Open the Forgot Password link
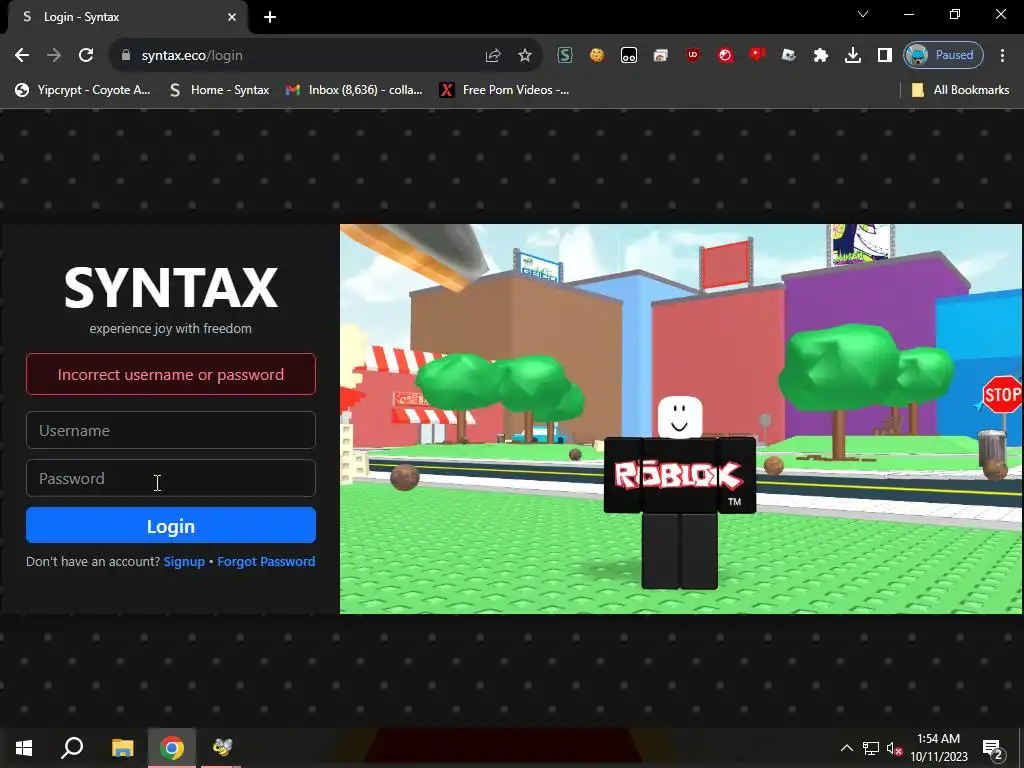The width and height of the screenshot is (1024, 768). [266, 562]
